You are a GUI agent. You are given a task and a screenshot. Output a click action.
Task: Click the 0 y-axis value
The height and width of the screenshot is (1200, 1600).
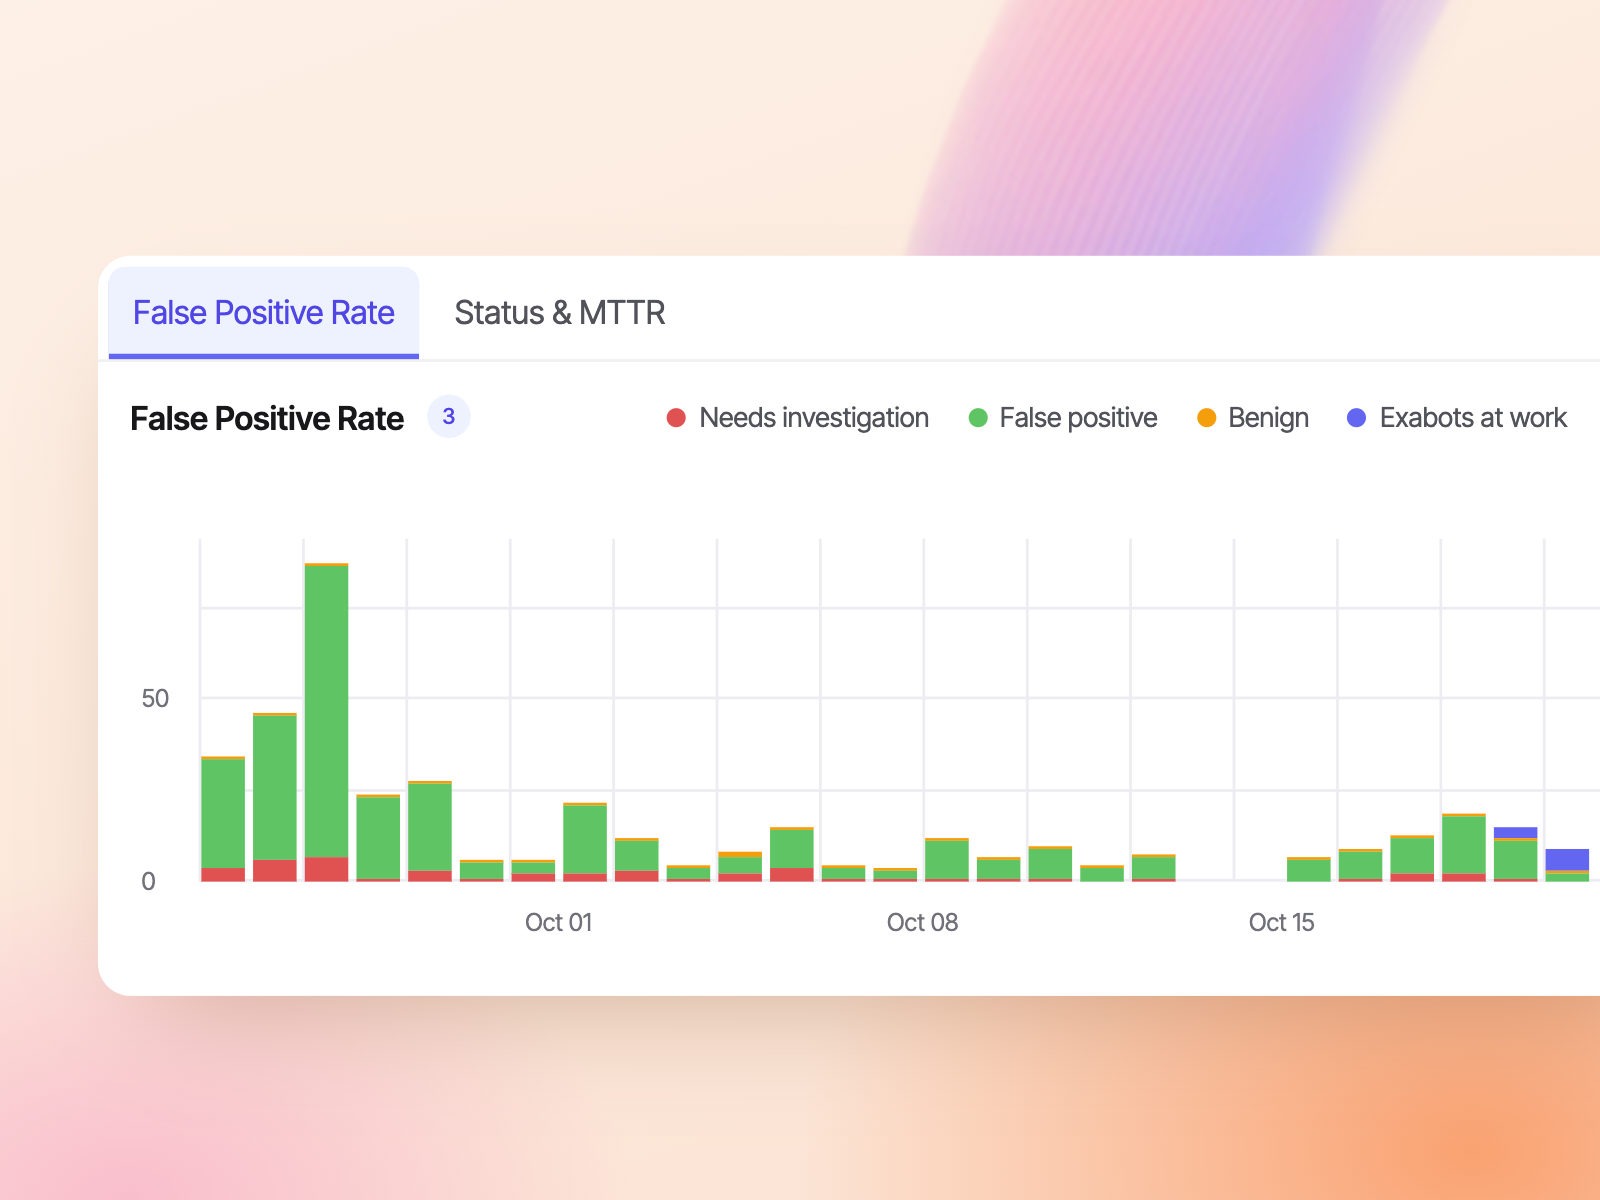[x=148, y=882]
